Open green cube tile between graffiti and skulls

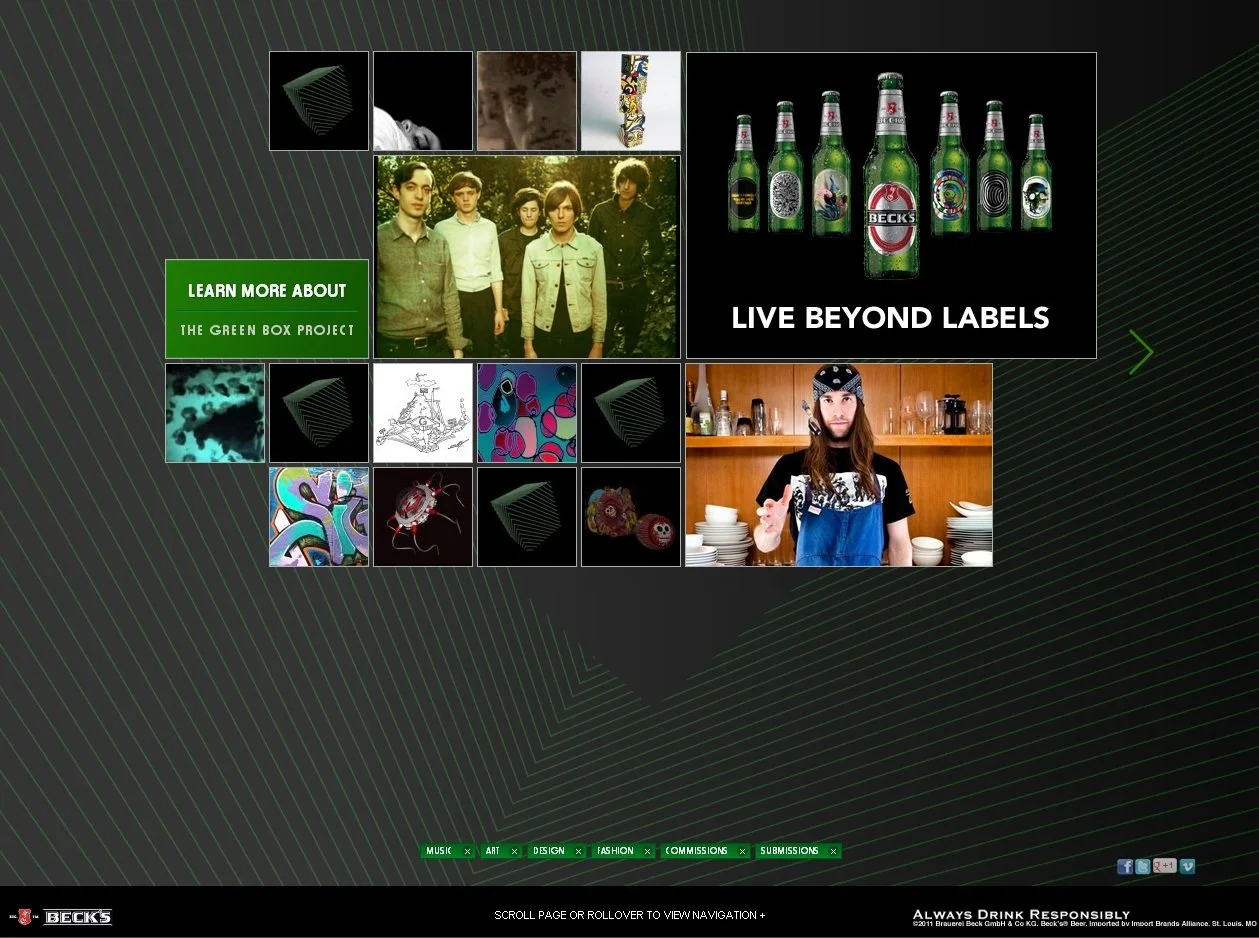527,517
